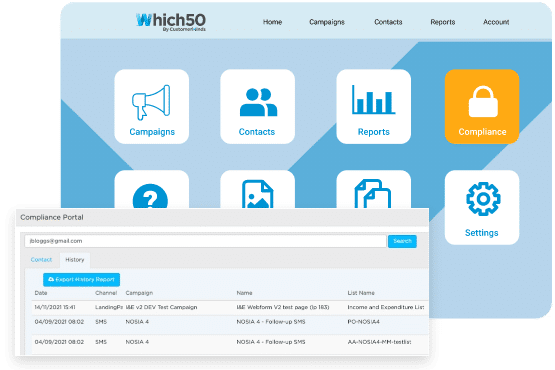Open the Settings gear tile
555x370 pixels.
482,207
